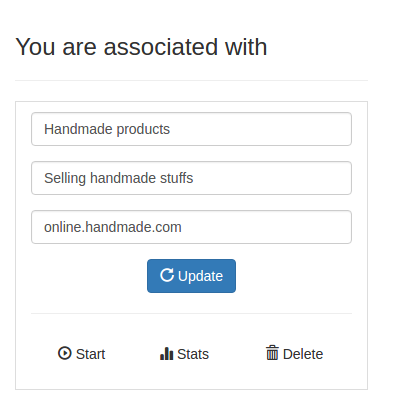Focus the 'Handmade products' name field
The width and height of the screenshot is (397, 408).
click(x=191, y=129)
